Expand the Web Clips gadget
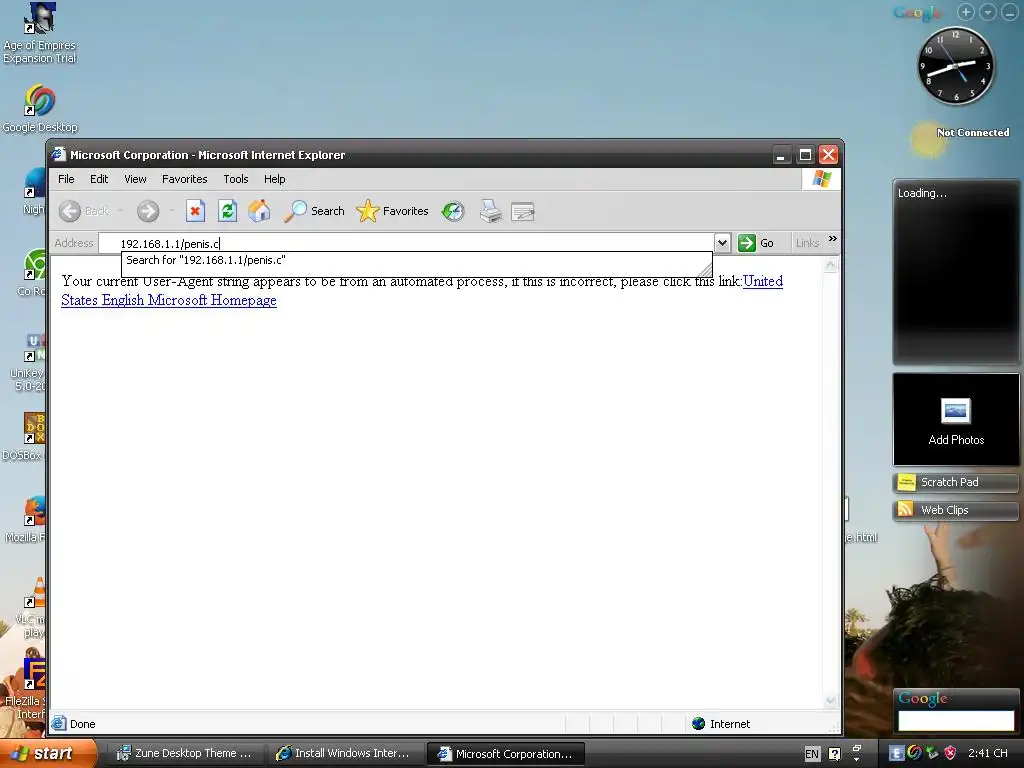 click(x=955, y=510)
